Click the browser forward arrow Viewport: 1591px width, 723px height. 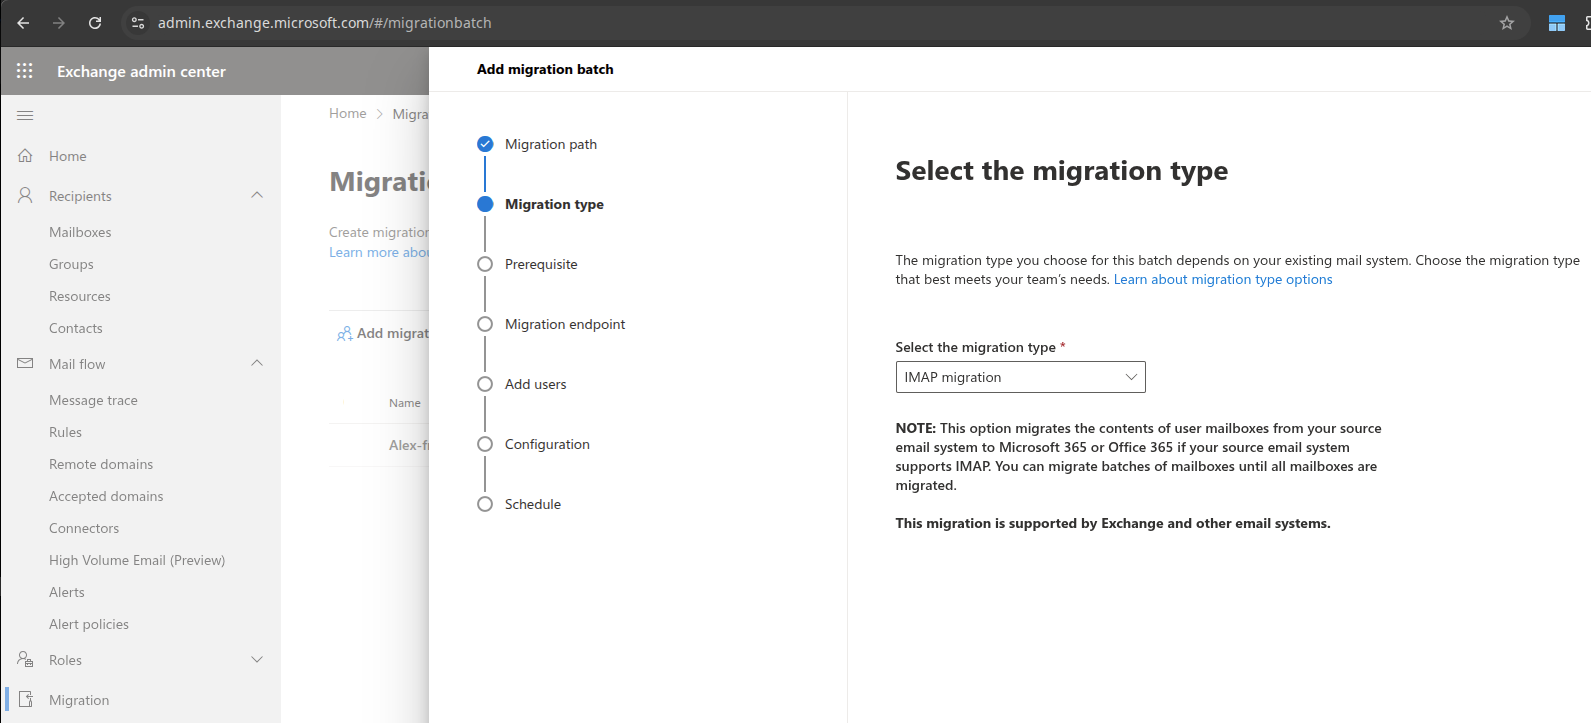click(x=59, y=23)
